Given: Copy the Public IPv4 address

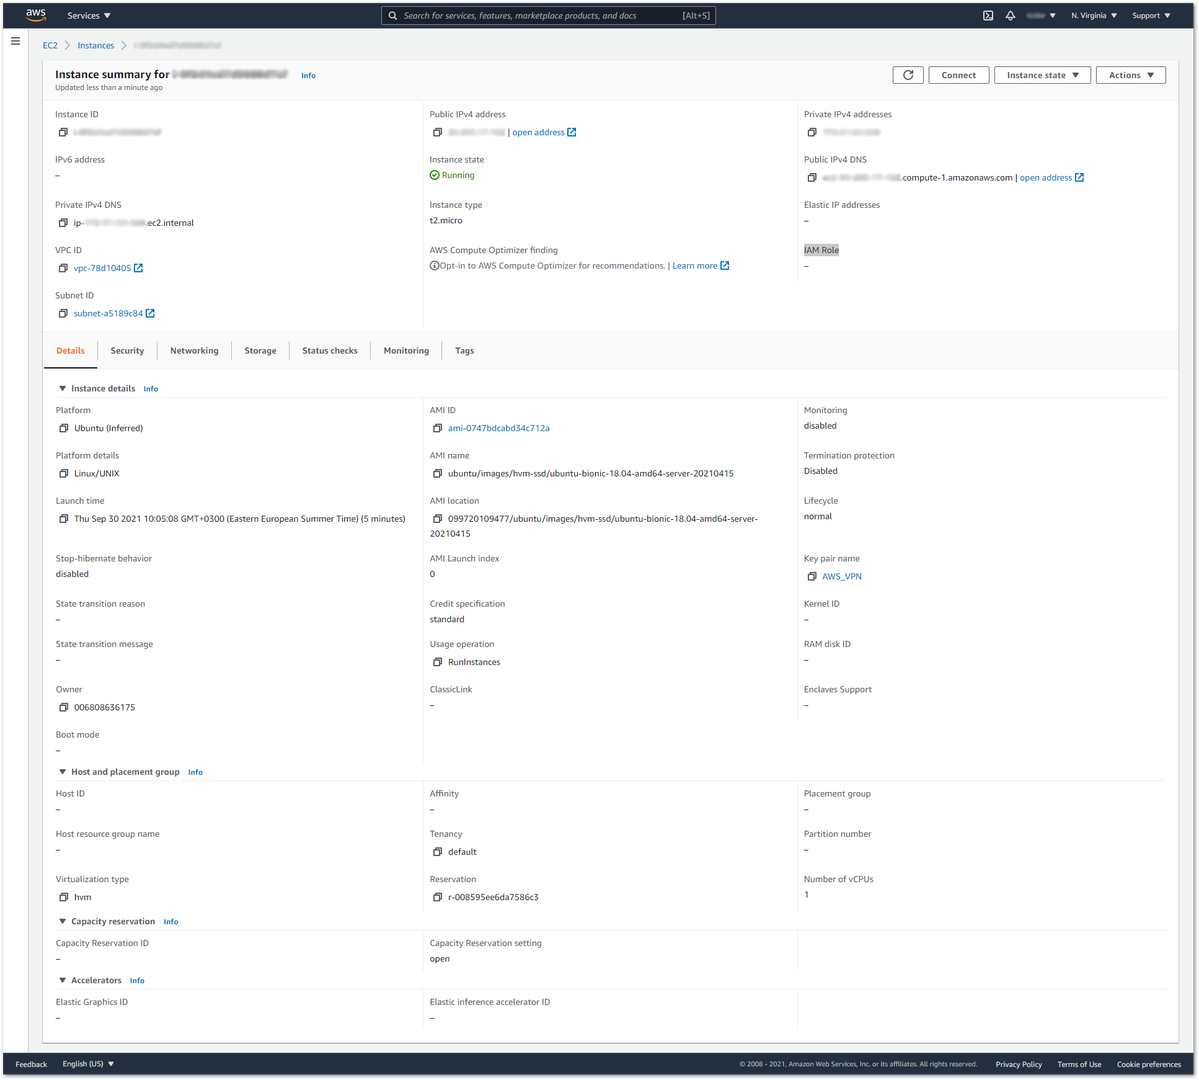Looking at the screenshot, I should point(437,132).
